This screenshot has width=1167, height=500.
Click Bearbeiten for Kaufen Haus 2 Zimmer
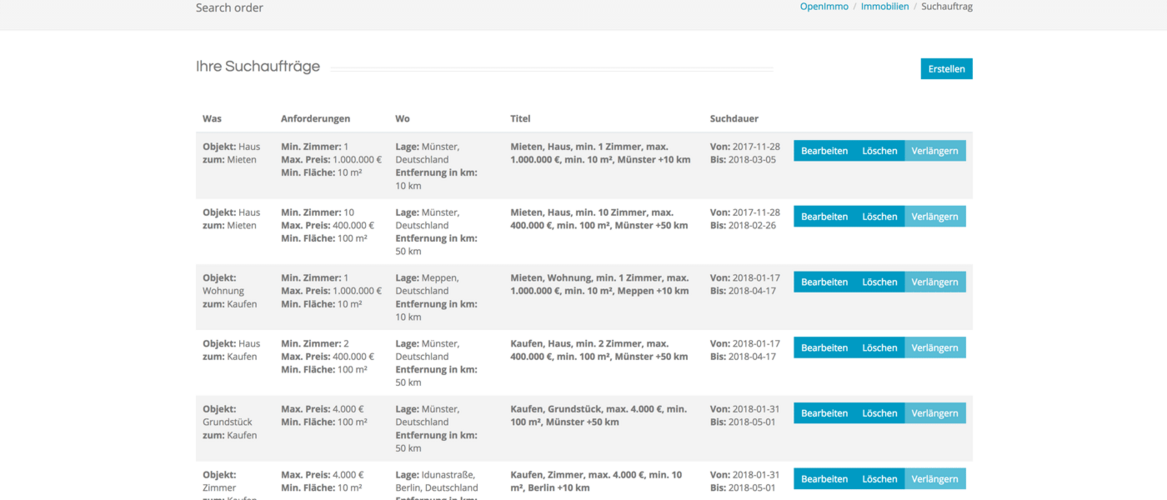point(824,348)
